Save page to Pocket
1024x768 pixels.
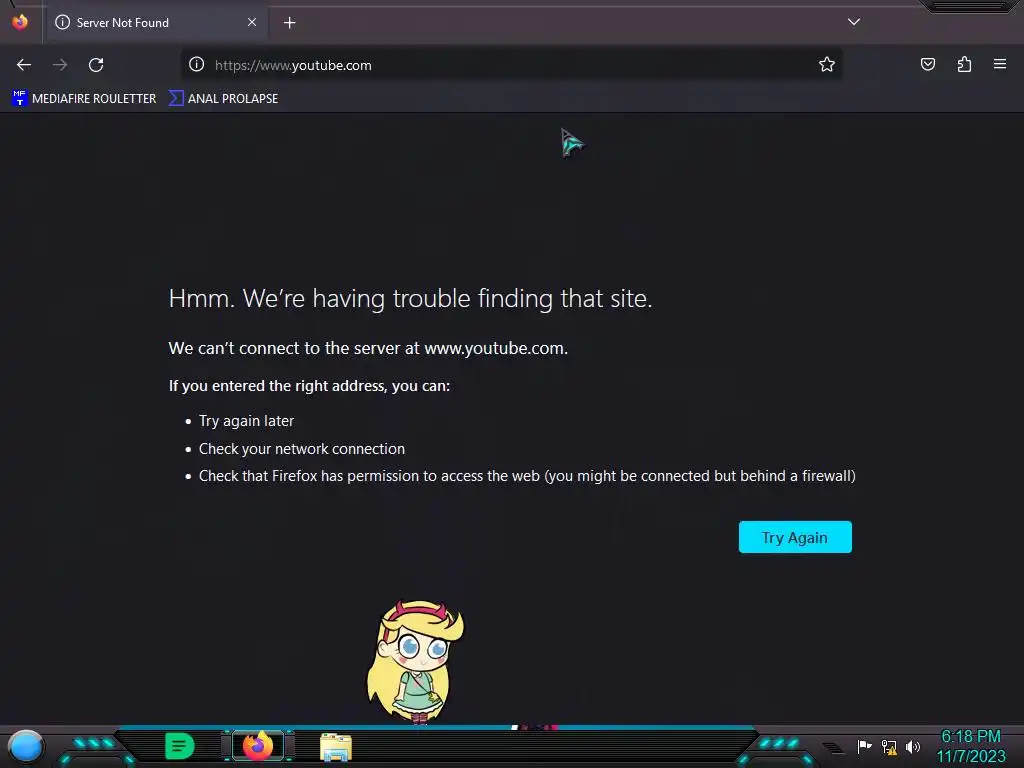click(x=927, y=64)
